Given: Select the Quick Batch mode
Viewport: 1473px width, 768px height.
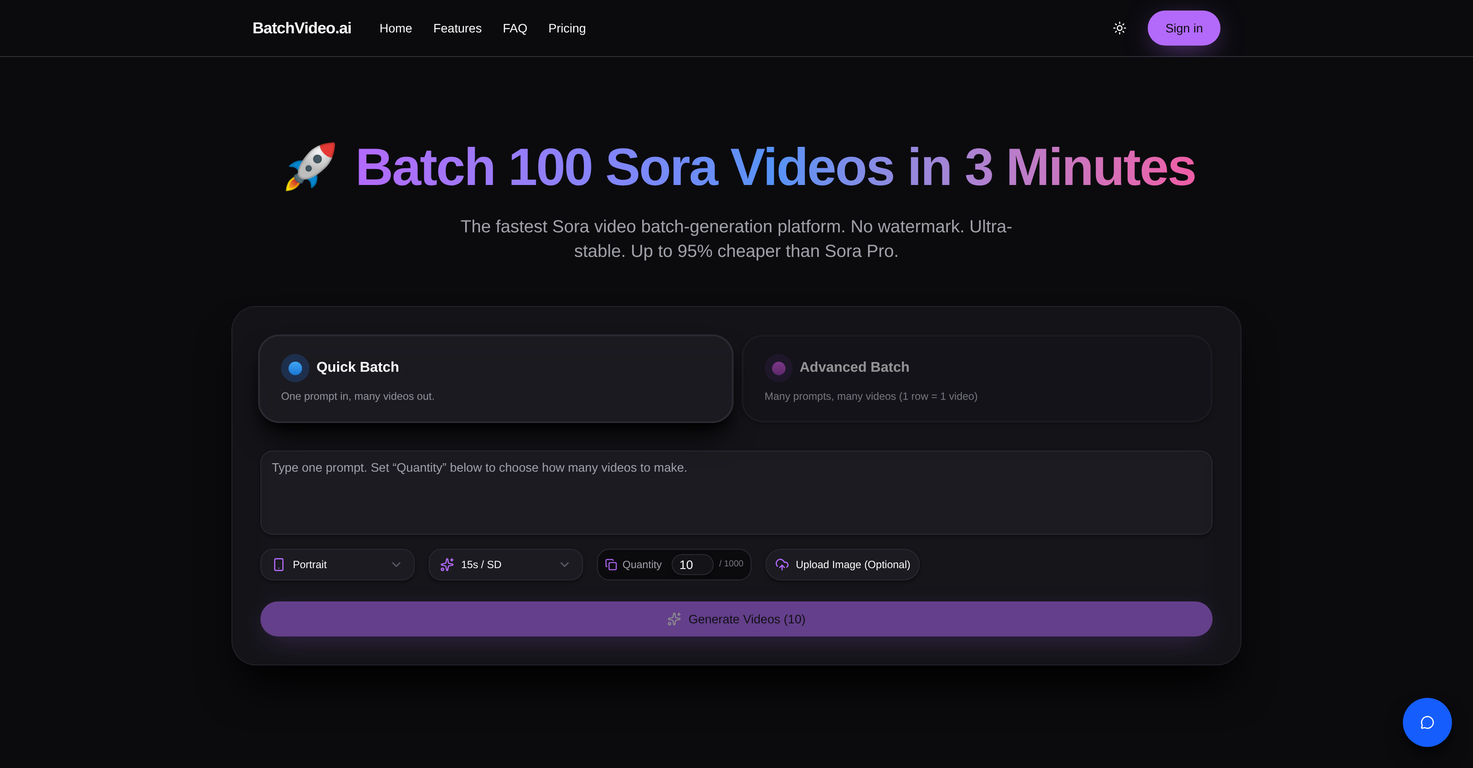Looking at the screenshot, I should pyautogui.click(x=495, y=378).
